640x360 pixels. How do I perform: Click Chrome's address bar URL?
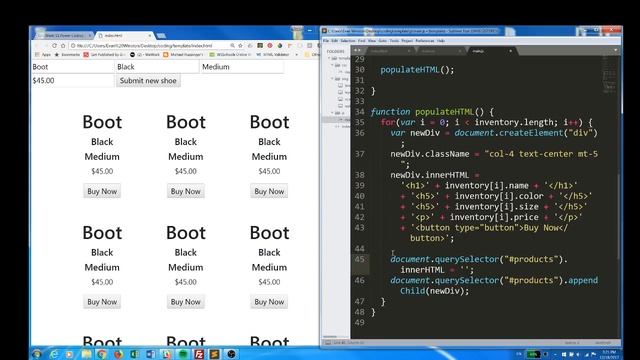pyautogui.click(x=144, y=46)
